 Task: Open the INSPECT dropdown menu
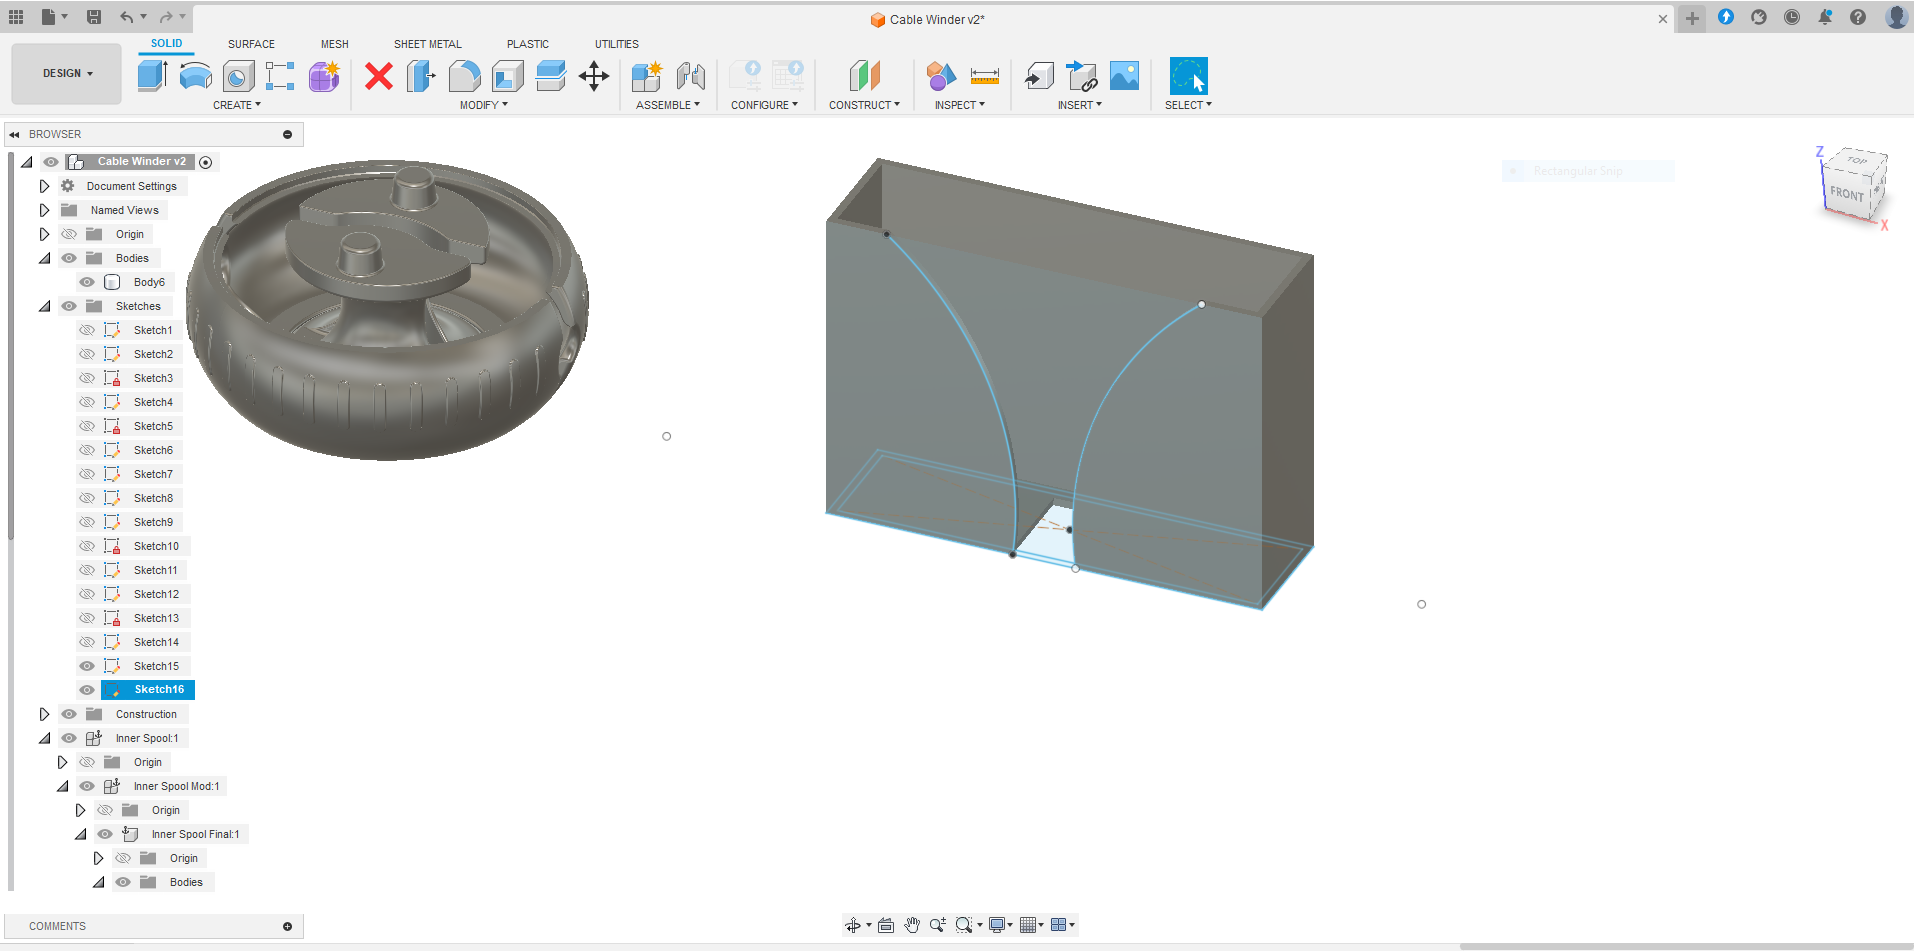(x=960, y=105)
